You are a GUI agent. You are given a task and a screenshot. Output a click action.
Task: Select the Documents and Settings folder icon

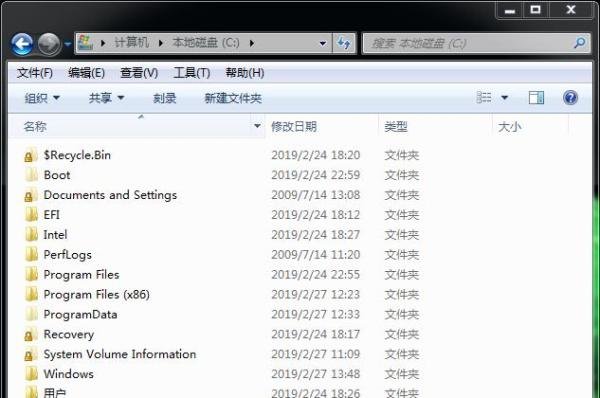[31, 195]
